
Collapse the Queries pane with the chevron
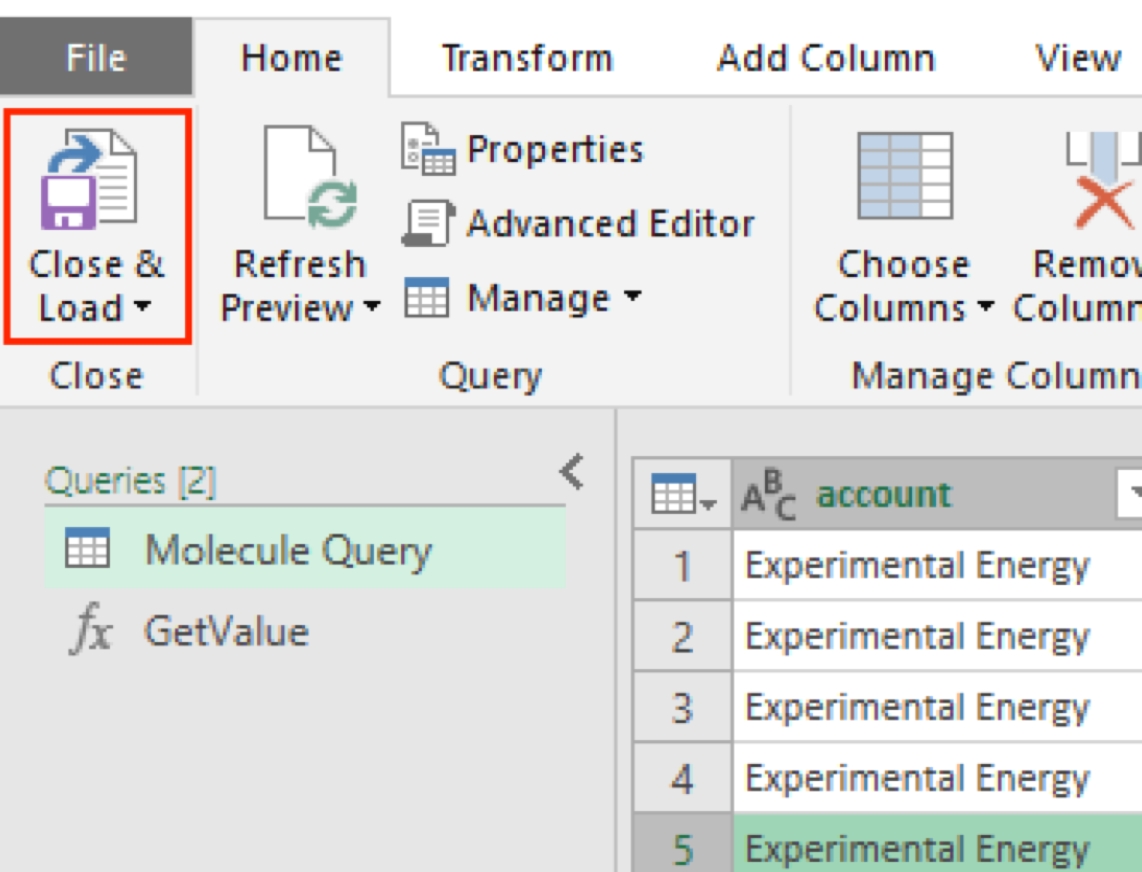click(571, 472)
